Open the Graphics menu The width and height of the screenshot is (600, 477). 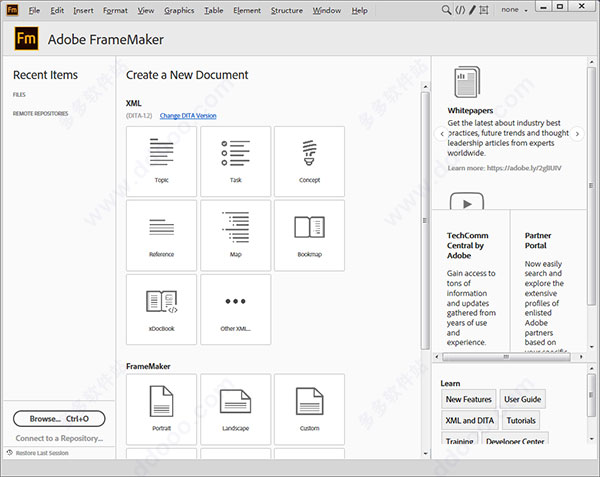[179, 10]
